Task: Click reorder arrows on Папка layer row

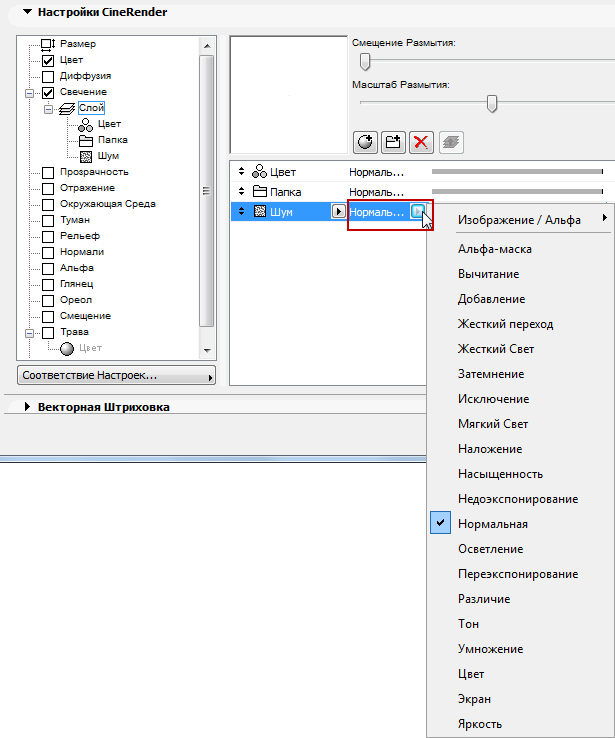Action: 241,191
